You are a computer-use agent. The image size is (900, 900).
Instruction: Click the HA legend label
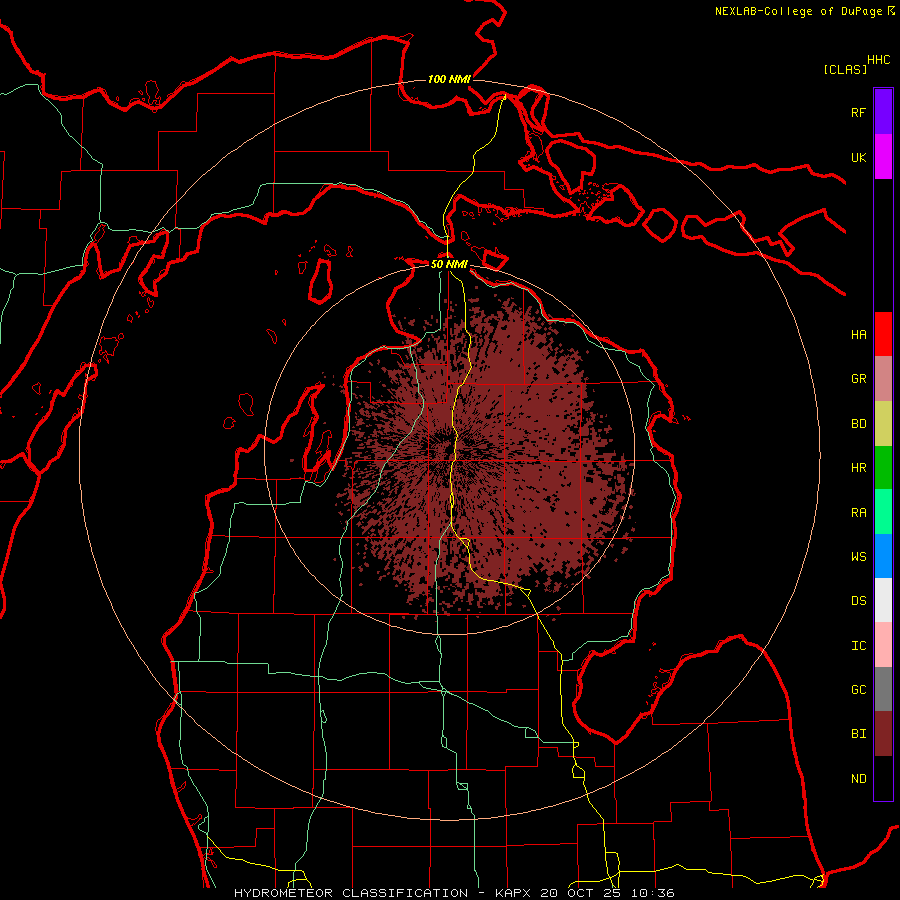pyautogui.click(x=859, y=335)
